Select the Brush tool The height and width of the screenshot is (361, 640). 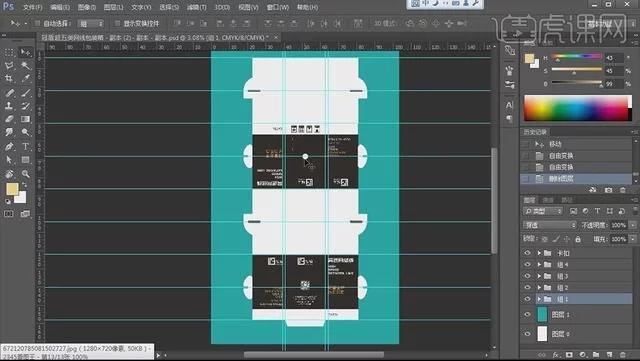25,93
